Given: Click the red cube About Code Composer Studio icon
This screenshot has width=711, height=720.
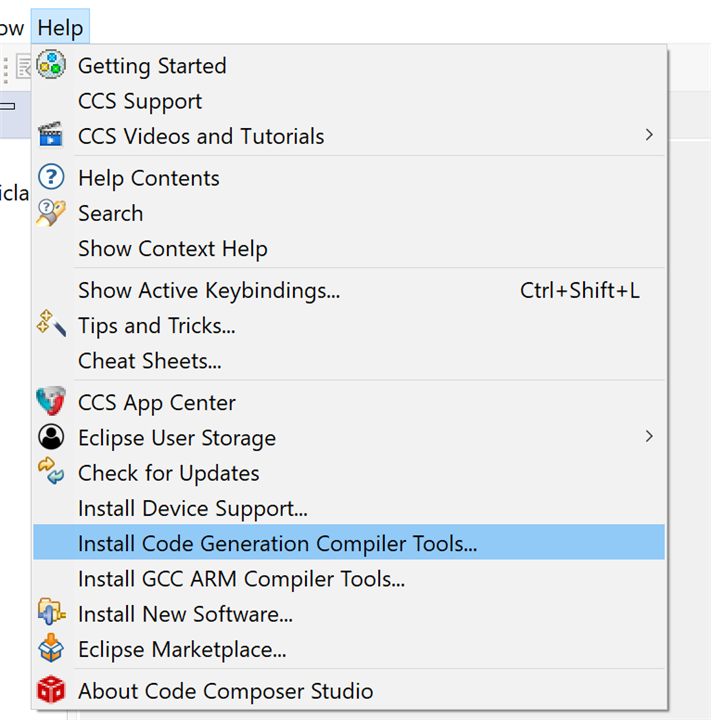Looking at the screenshot, I should (x=51, y=689).
